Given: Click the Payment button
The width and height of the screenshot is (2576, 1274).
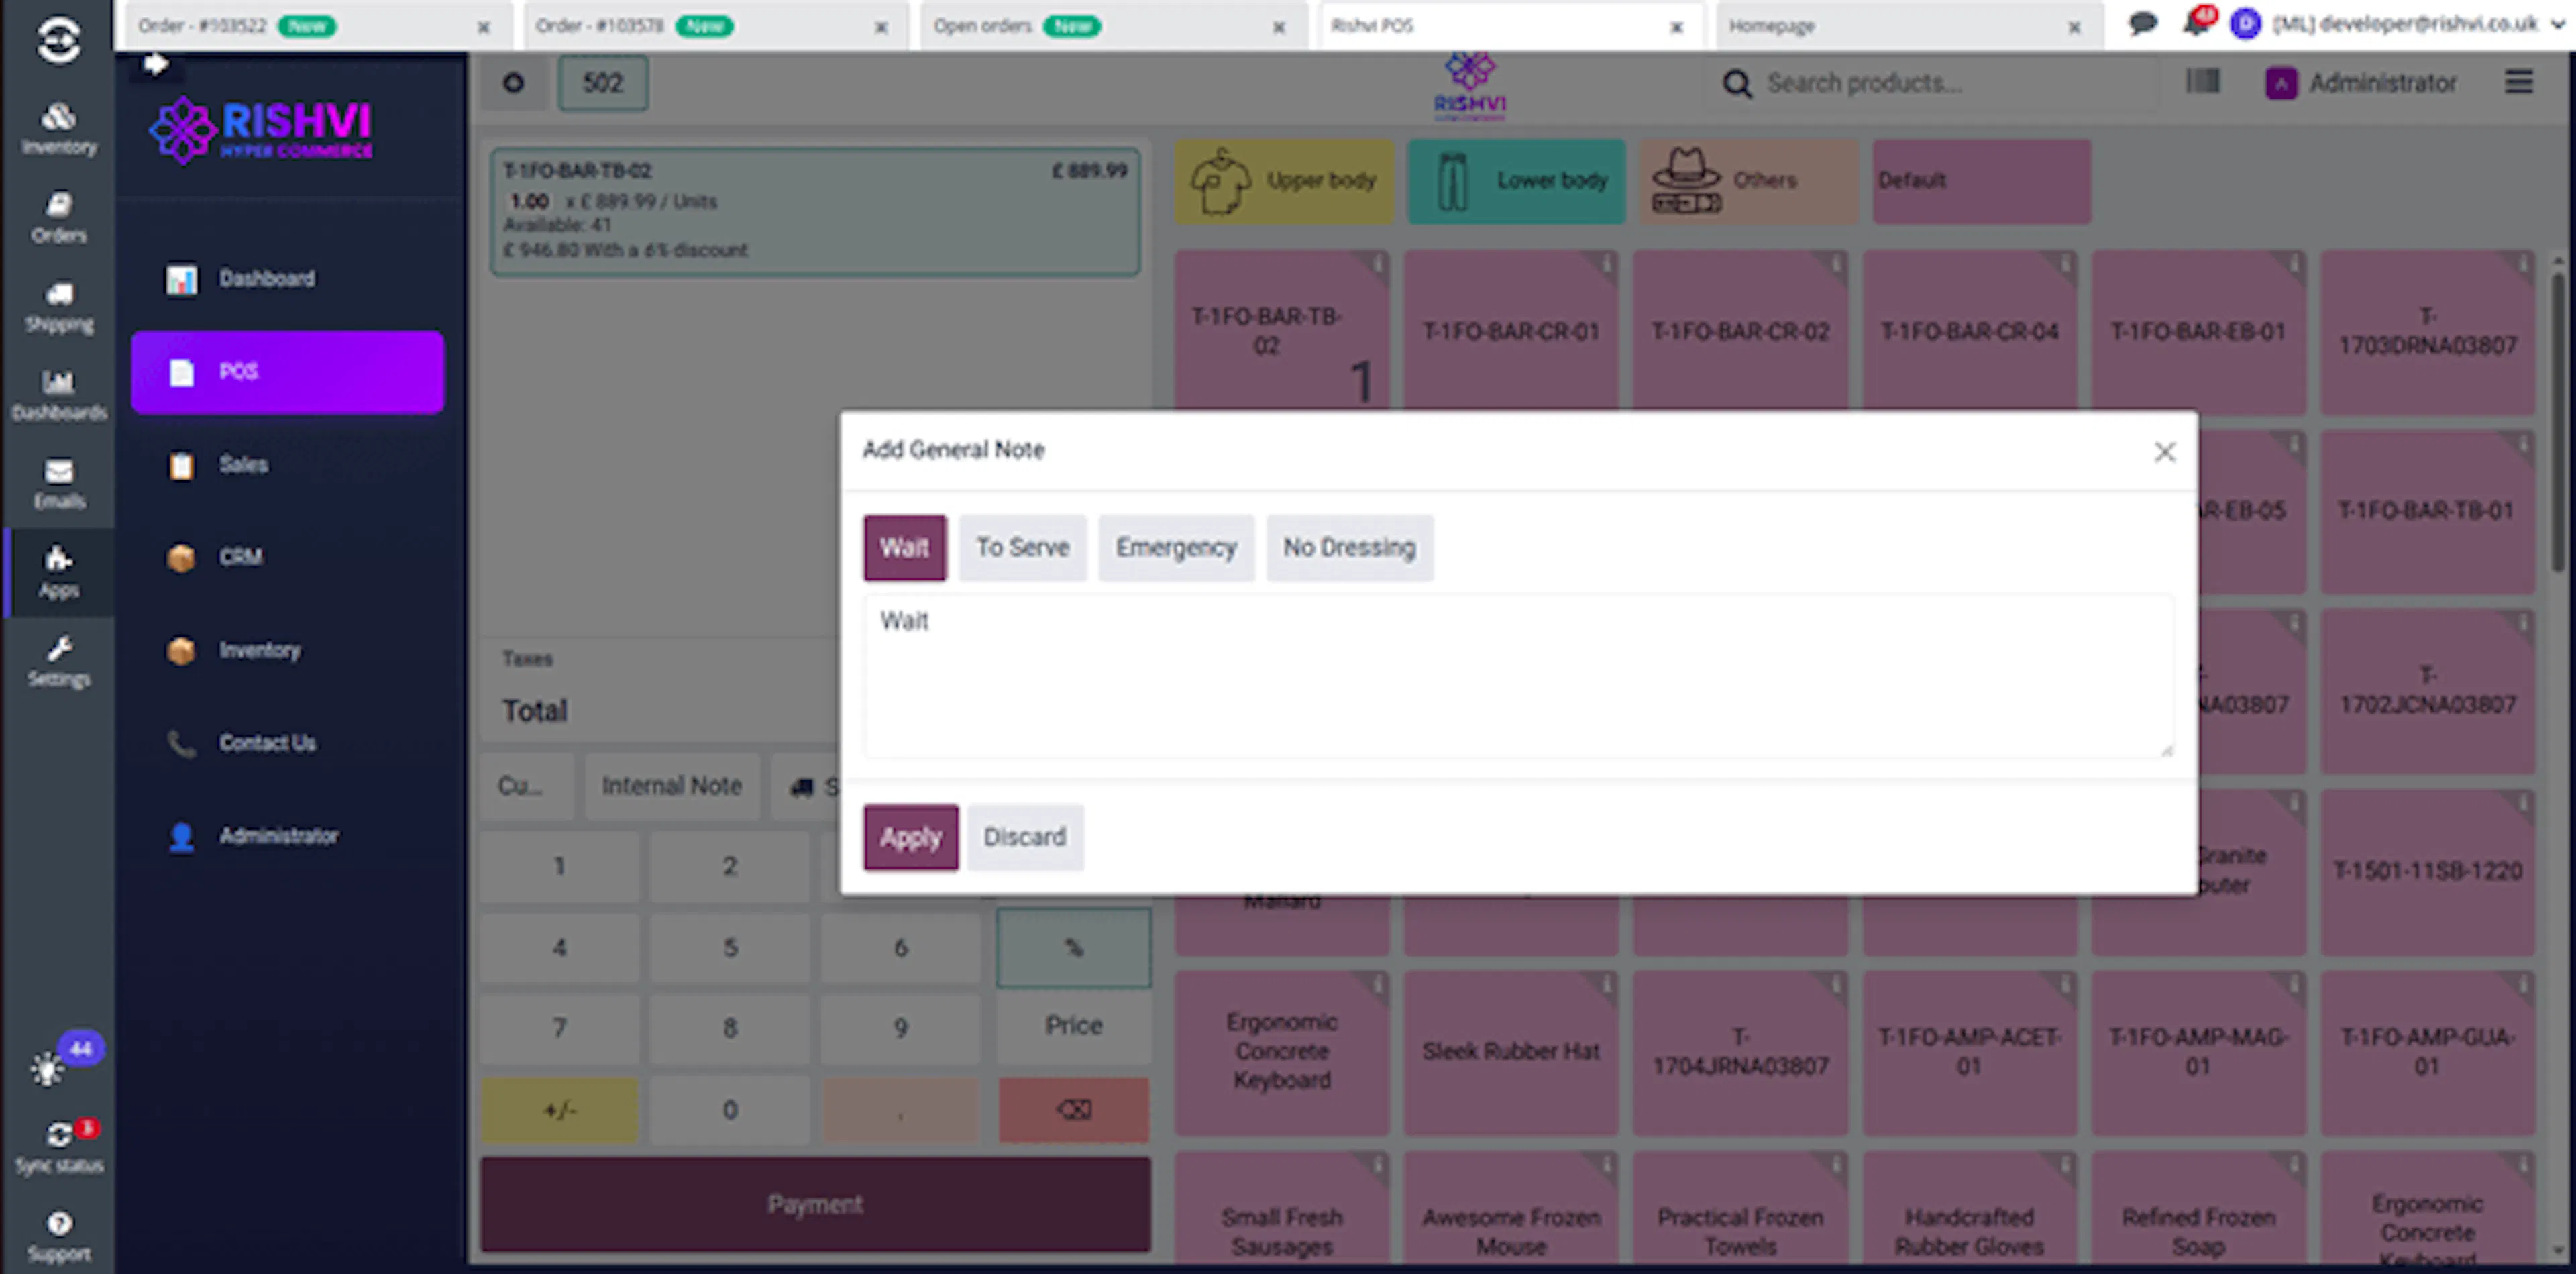Looking at the screenshot, I should click(x=816, y=1204).
